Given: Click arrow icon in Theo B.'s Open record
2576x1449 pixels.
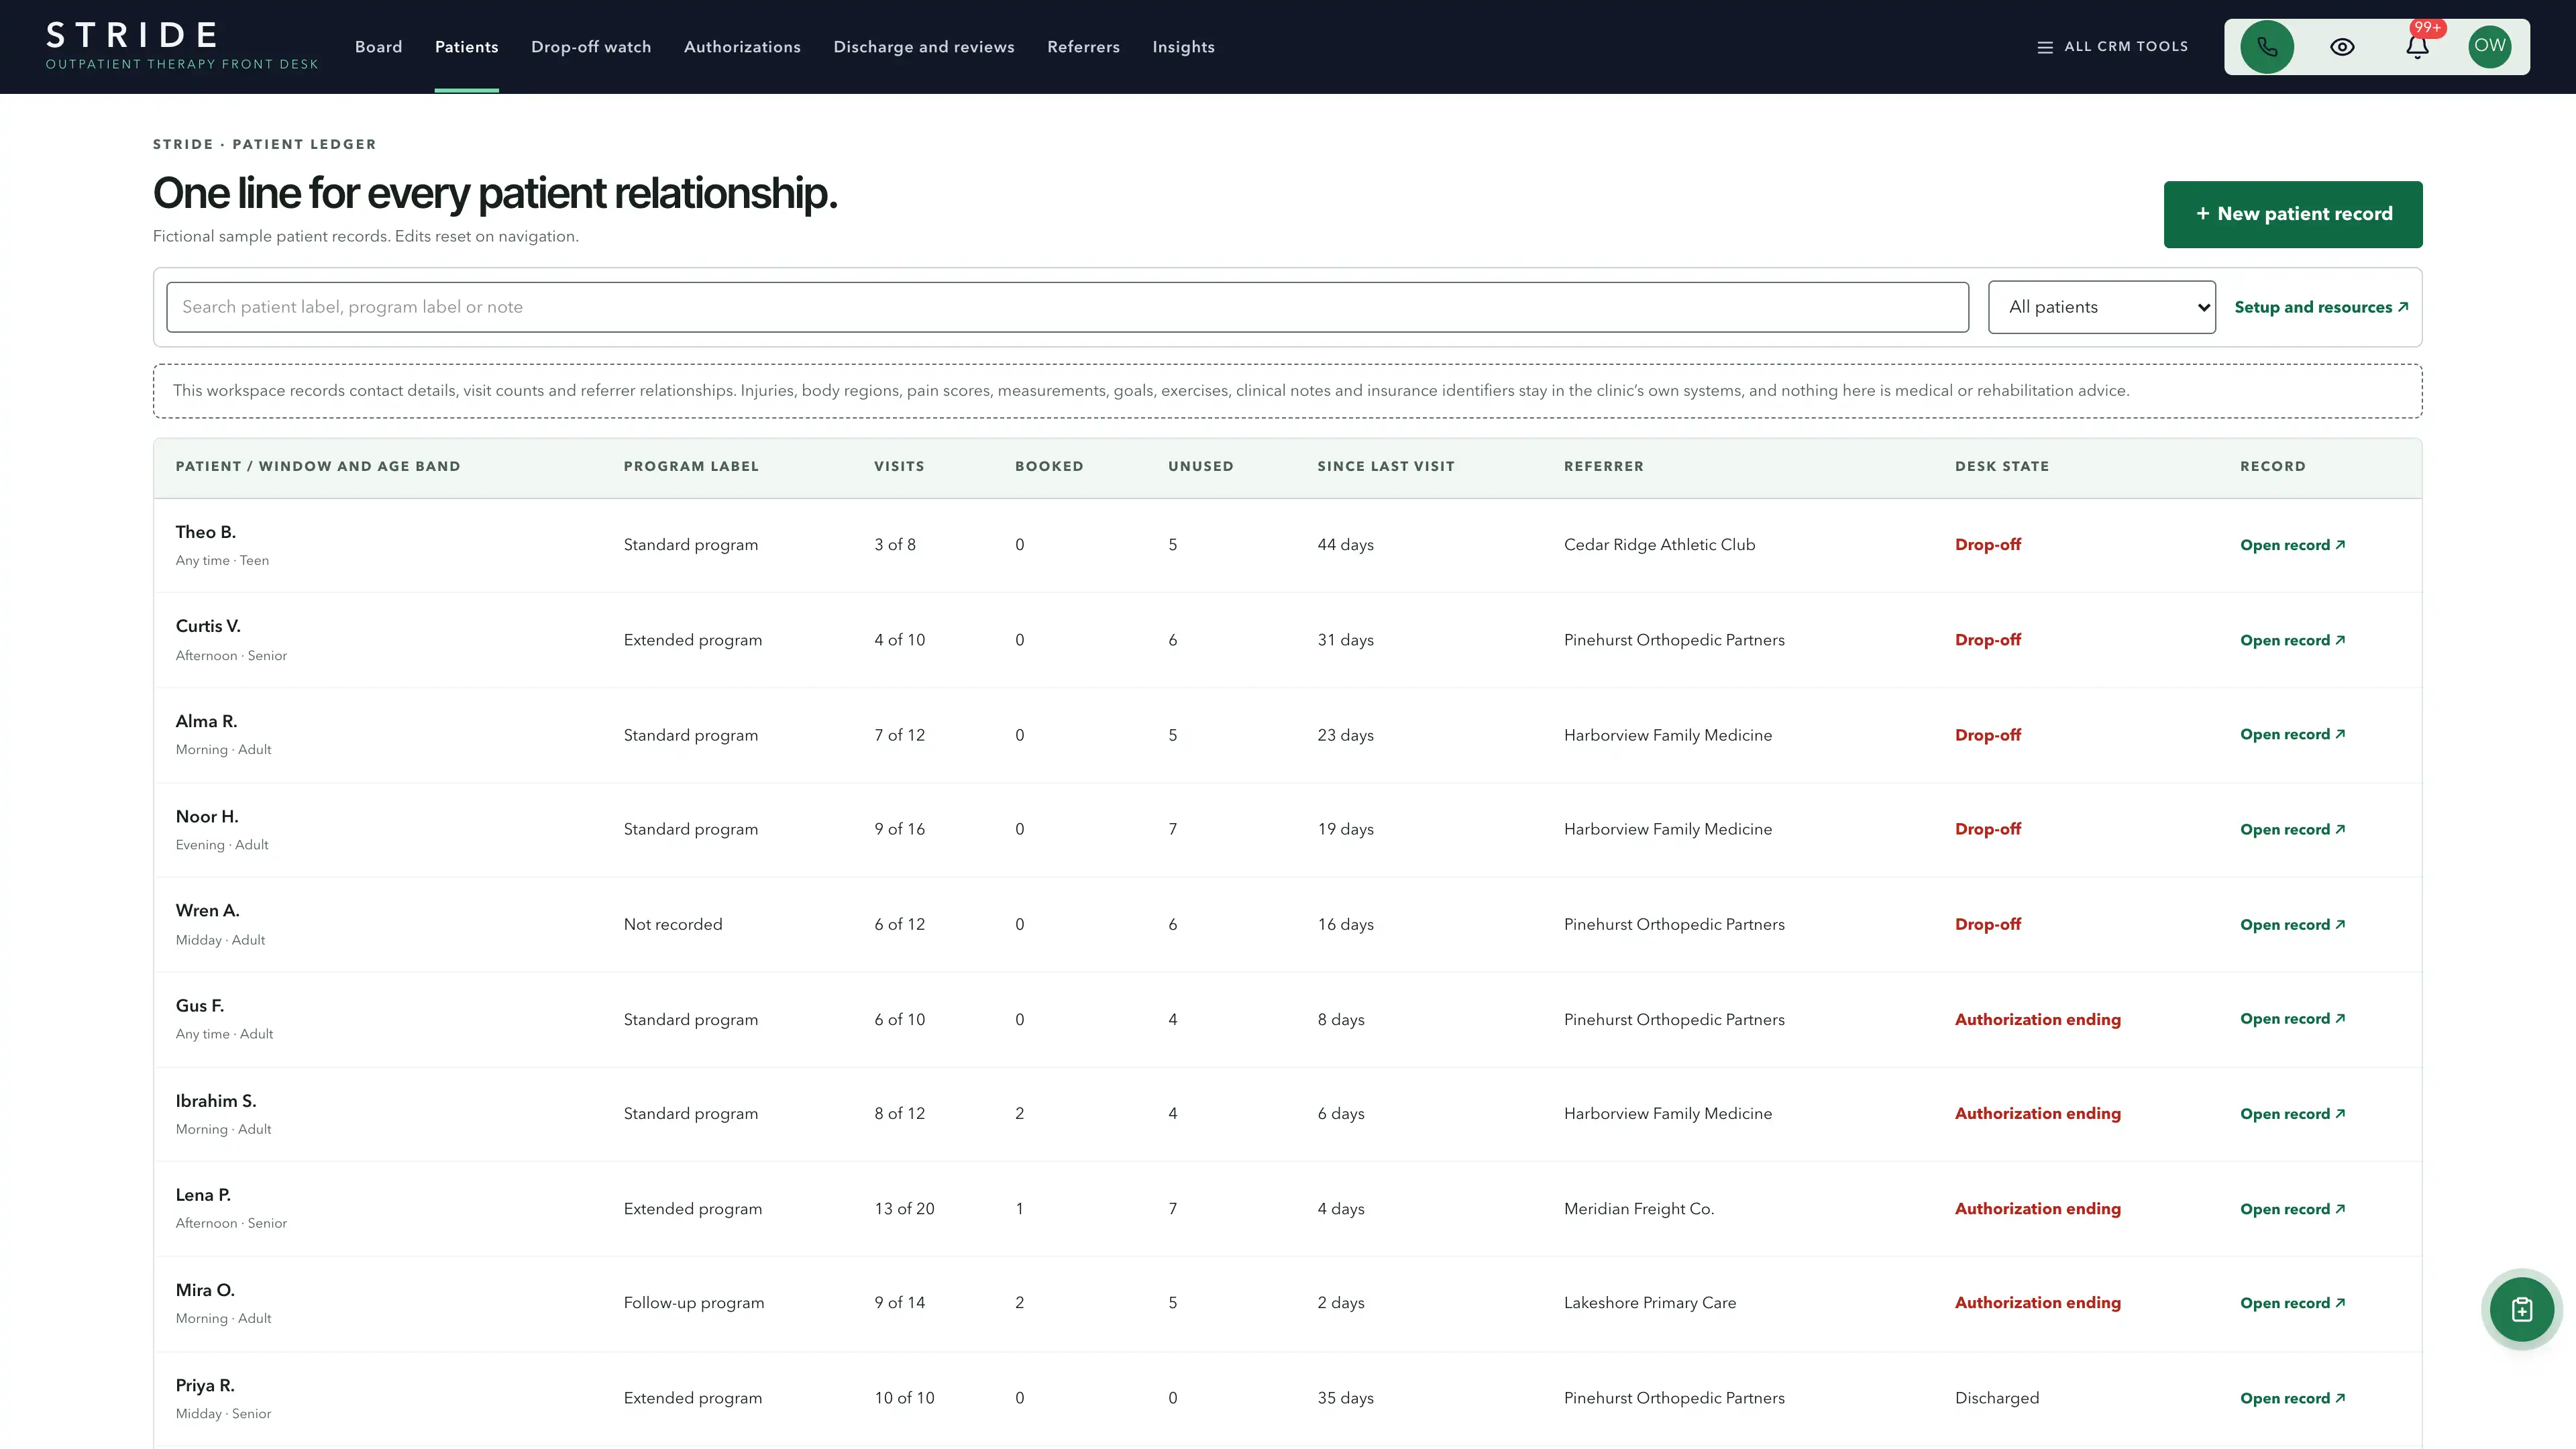Looking at the screenshot, I should [2340, 544].
